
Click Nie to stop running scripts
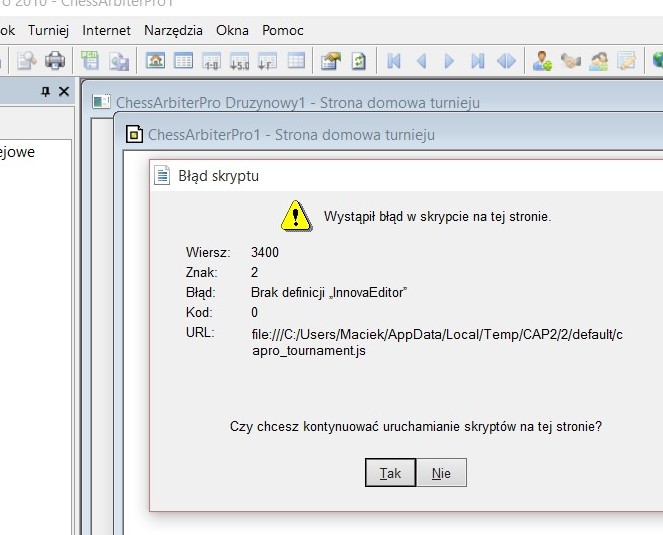(x=441, y=473)
